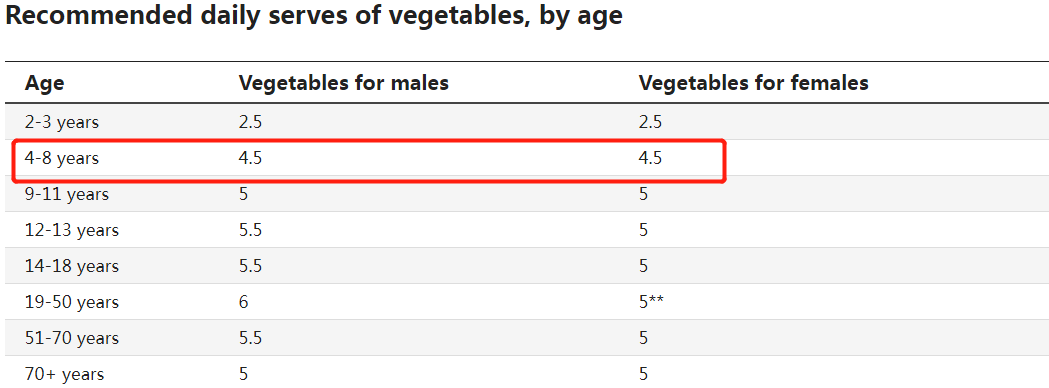Click the 5.5 males value for 12-13 years
The image size is (1049, 388).
pyautogui.click(x=251, y=231)
